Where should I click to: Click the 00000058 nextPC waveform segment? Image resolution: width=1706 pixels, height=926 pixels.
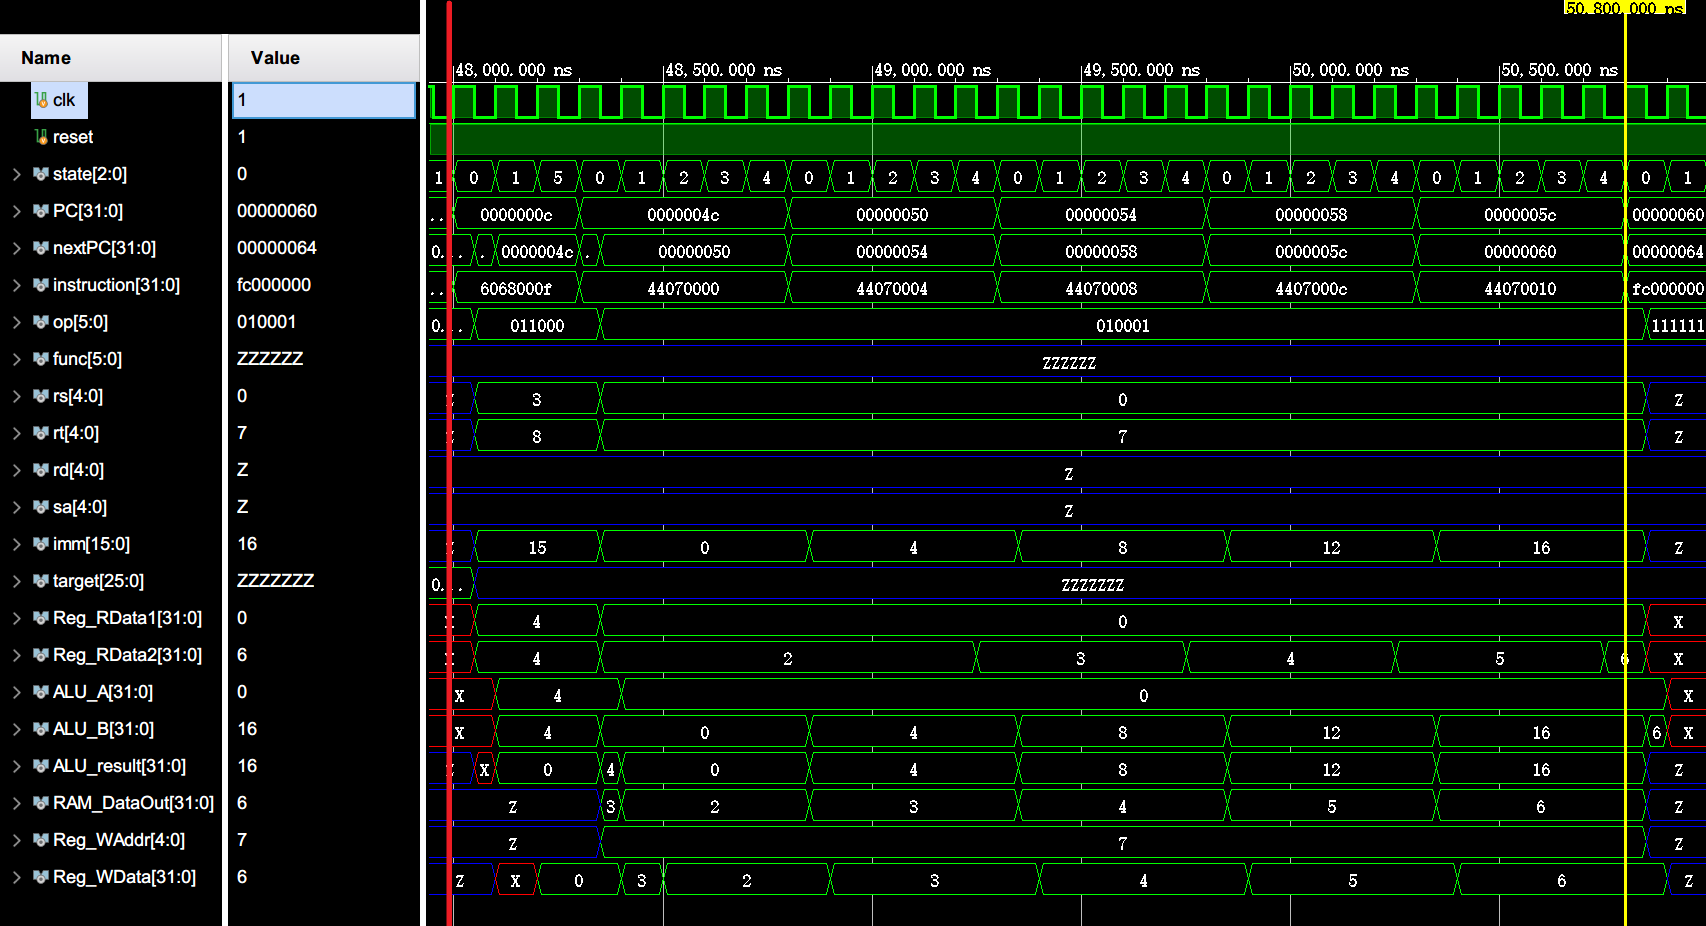[x=1101, y=252]
